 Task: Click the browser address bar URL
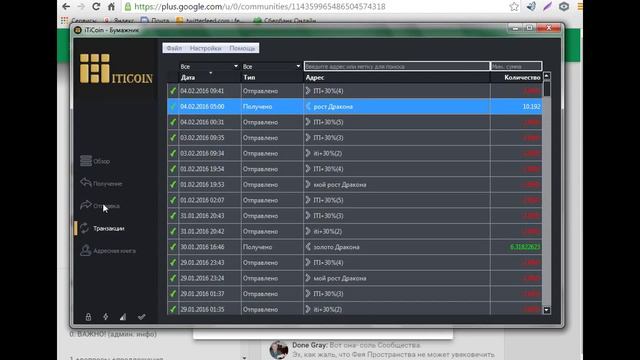tap(260, 7)
